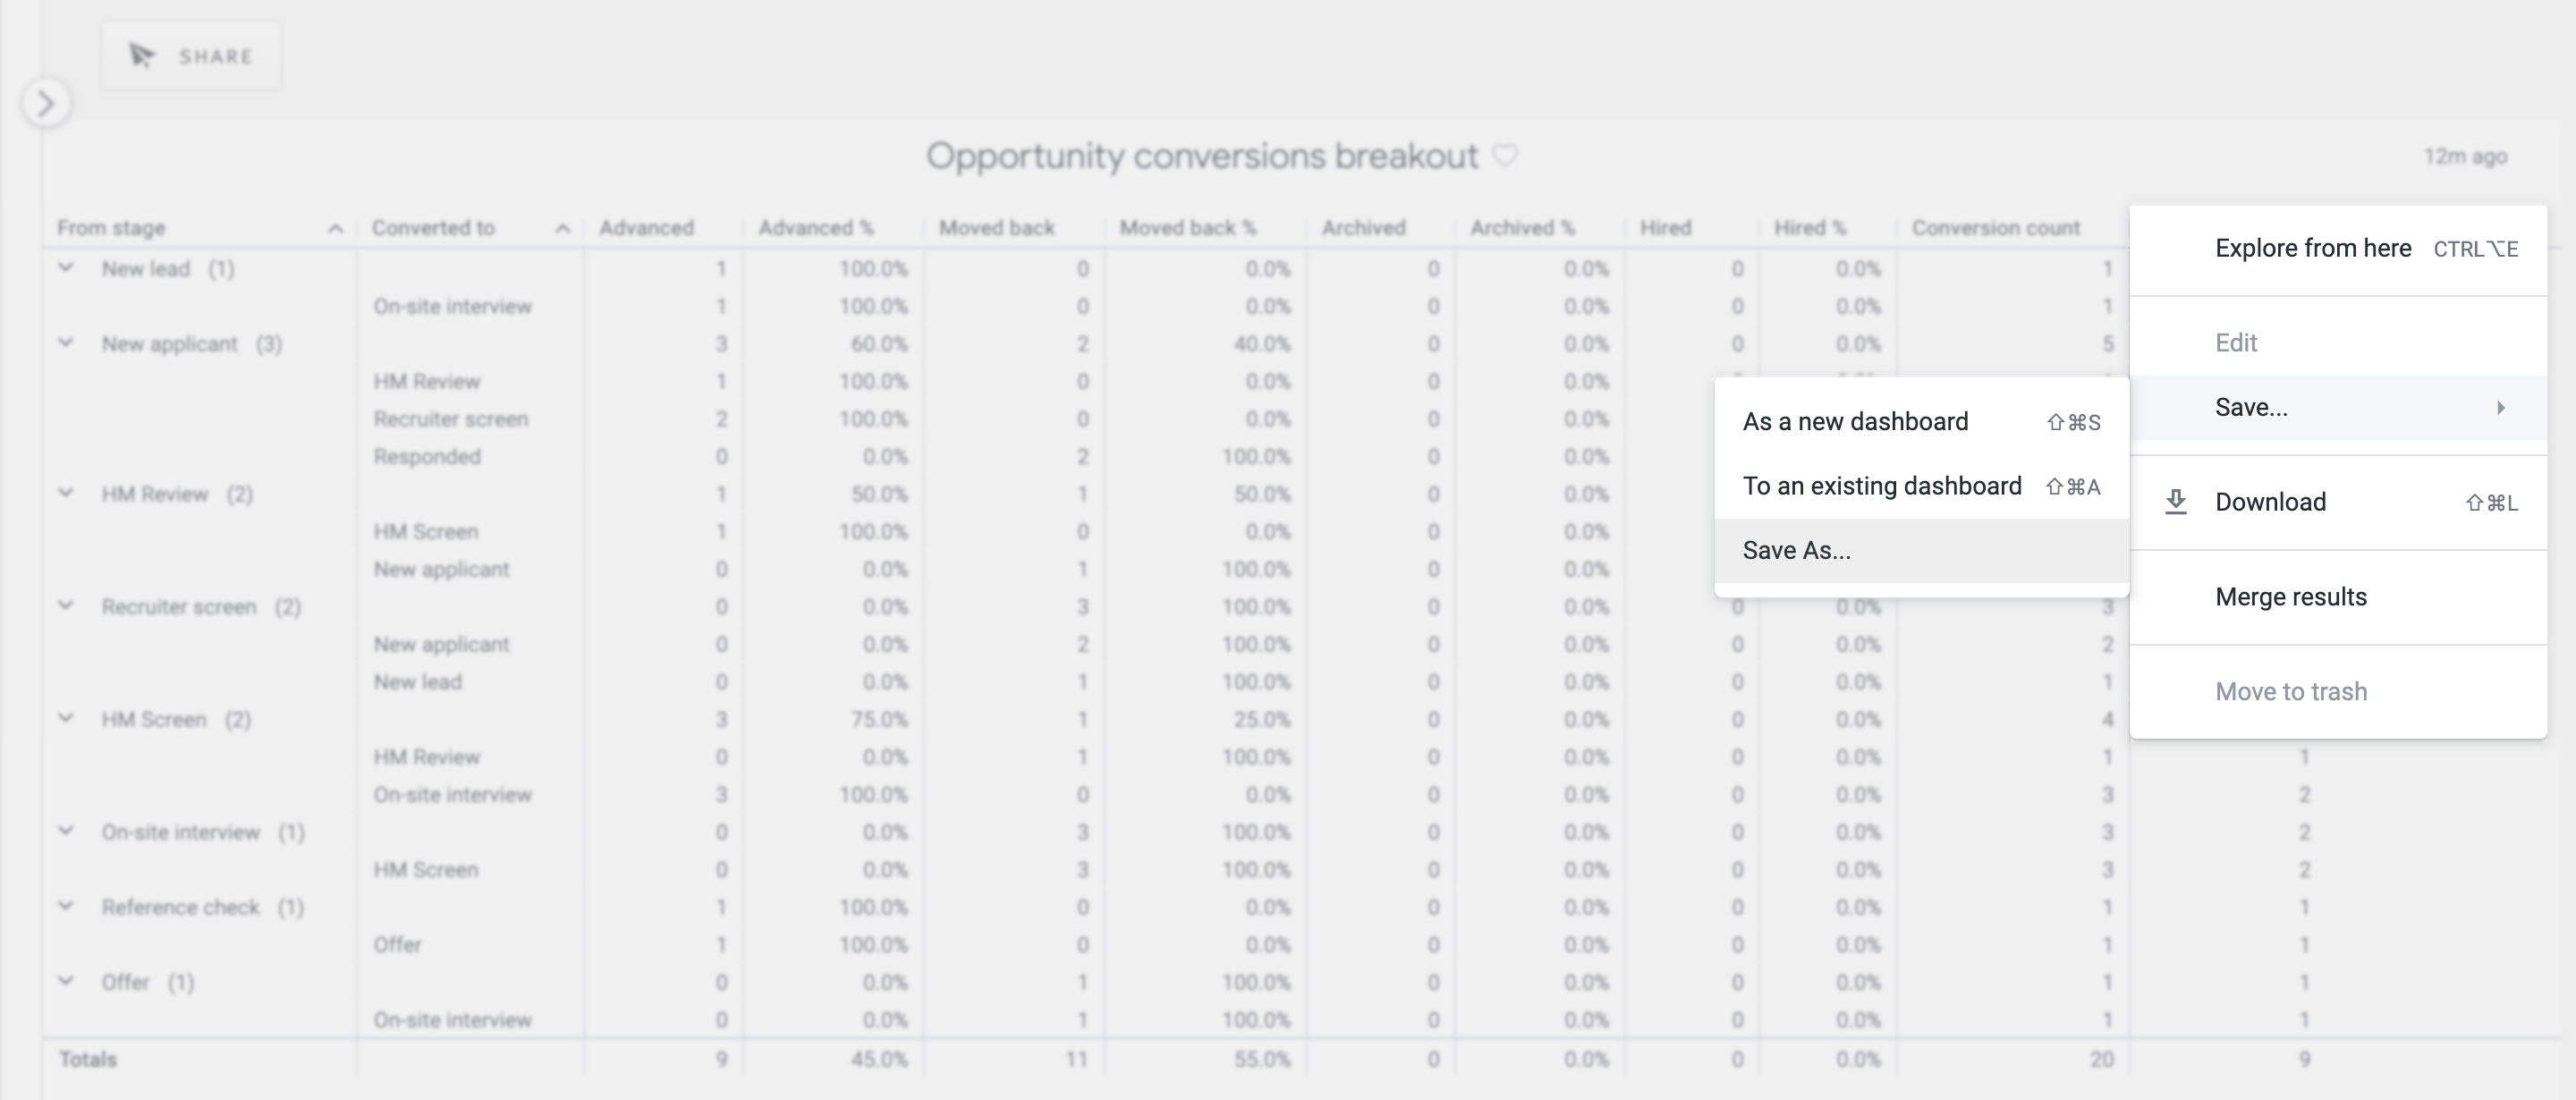Click Save As in the submenu
Viewport: 2576px width, 1100px height.
1796,549
